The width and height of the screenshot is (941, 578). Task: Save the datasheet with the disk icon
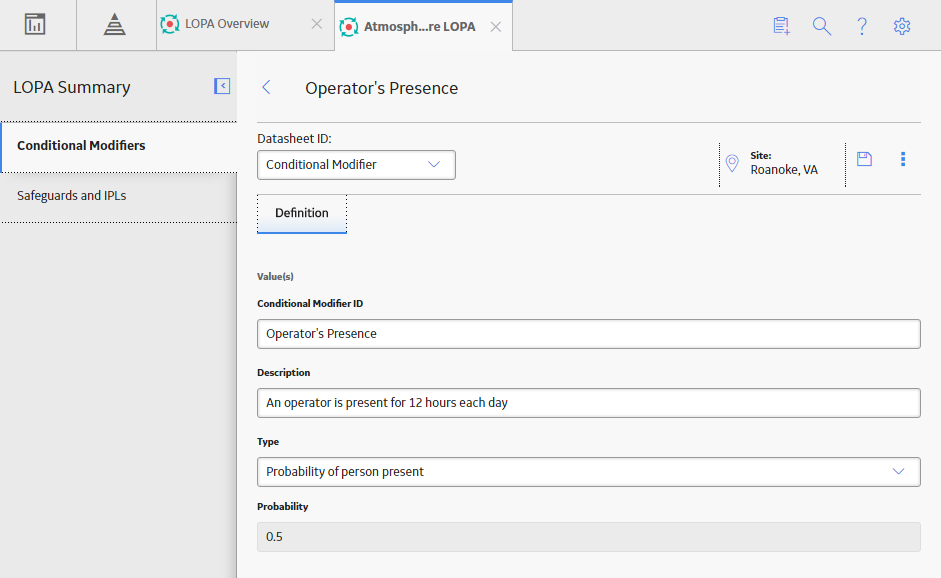tap(864, 159)
